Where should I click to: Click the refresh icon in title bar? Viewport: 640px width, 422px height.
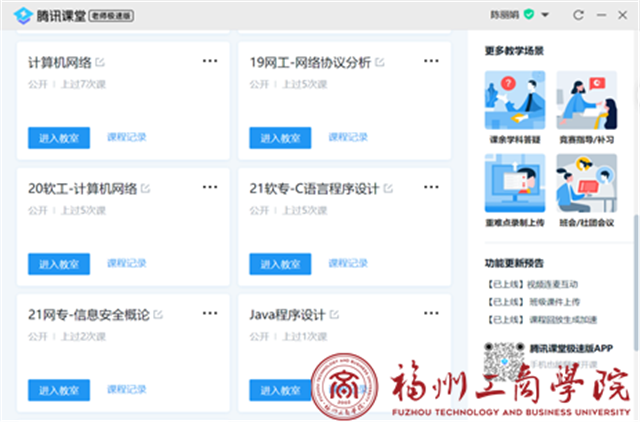click(578, 15)
